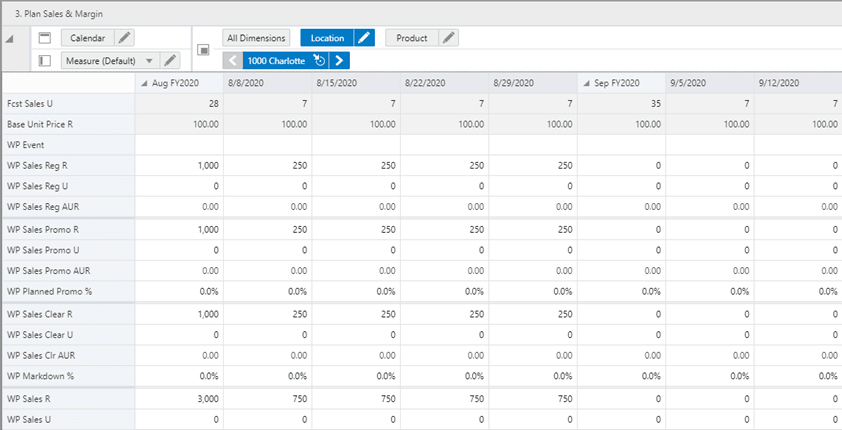Click WP Planned Promo % 0.0% for Sep FY2020
Viewport: 842px width, 430px height.
coord(621,291)
